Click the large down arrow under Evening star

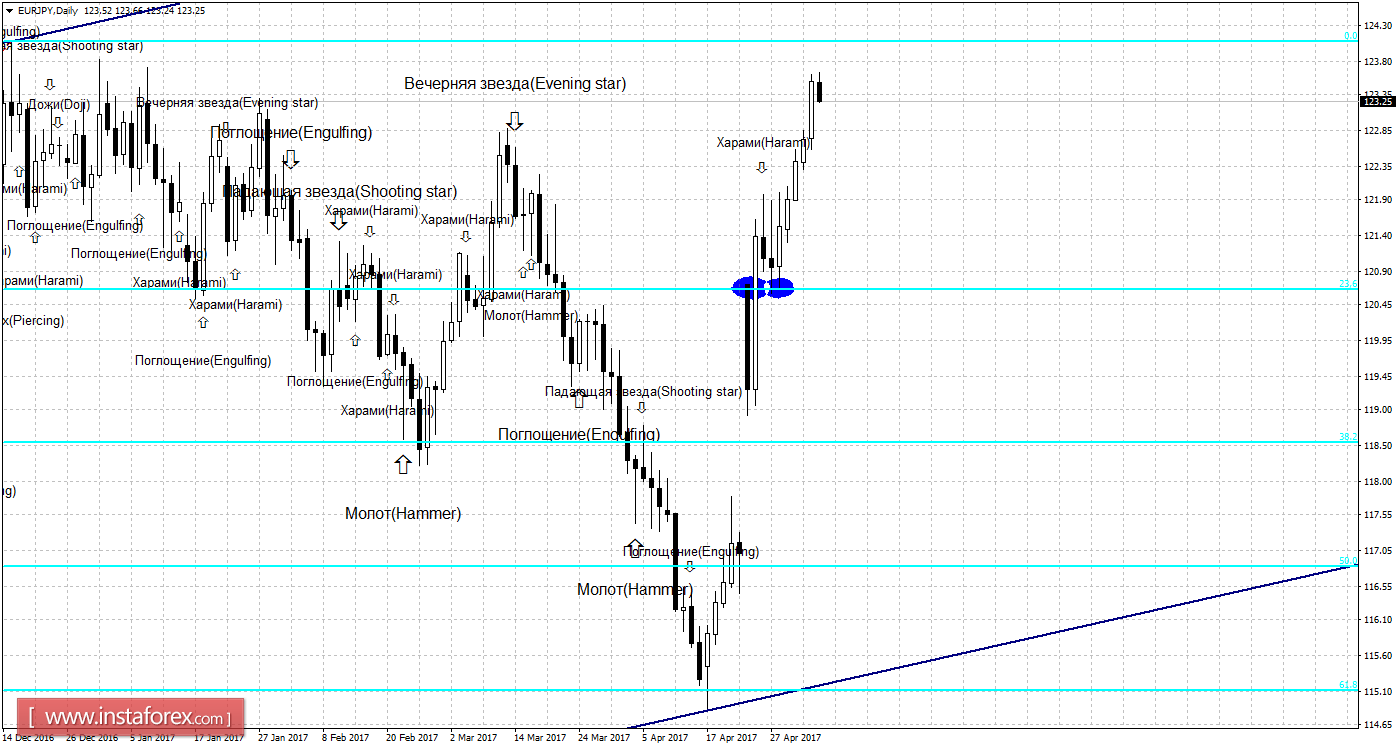tap(514, 121)
